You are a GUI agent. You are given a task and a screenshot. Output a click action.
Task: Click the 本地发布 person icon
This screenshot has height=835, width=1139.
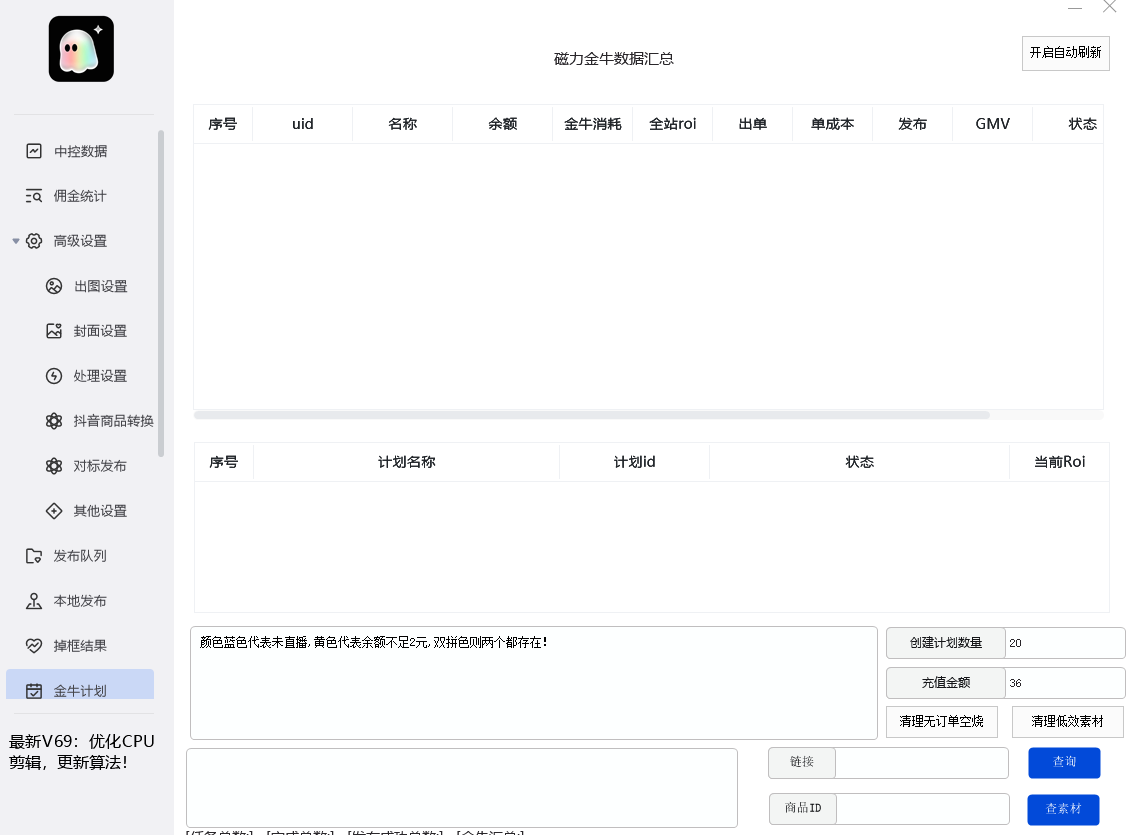coord(34,601)
